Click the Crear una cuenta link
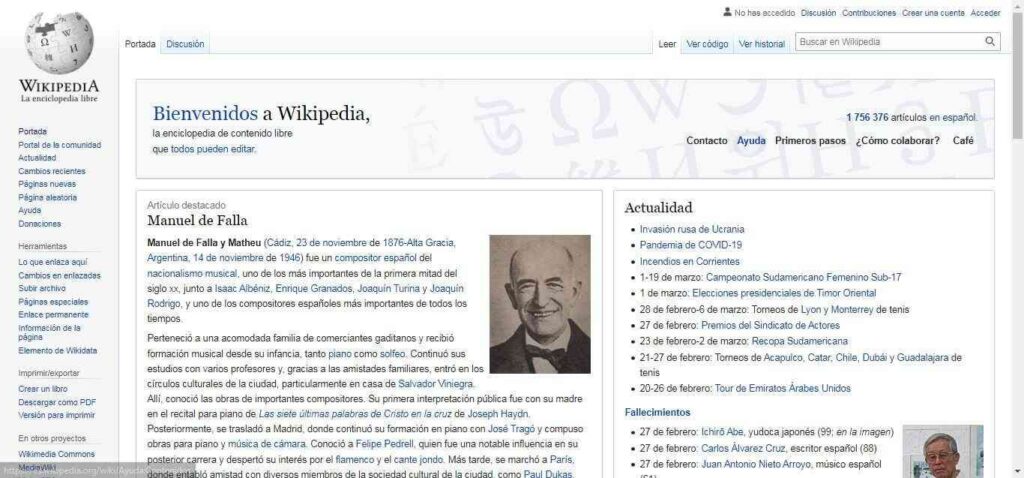Viewport: 1024px width, 478px height. (933, 13)
